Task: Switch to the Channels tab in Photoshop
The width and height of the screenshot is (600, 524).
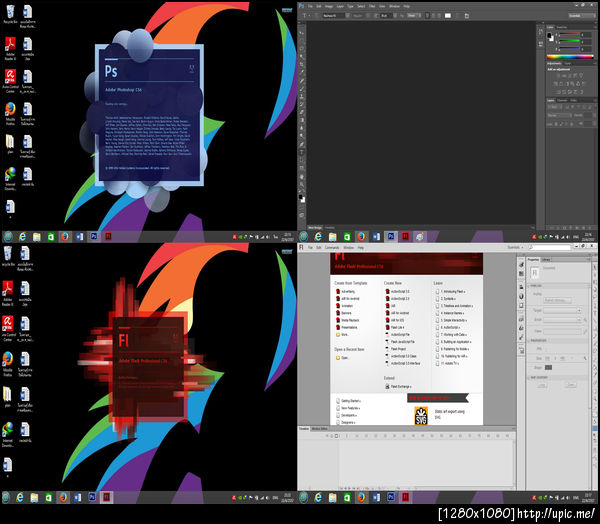Action: tap(562, 100)
